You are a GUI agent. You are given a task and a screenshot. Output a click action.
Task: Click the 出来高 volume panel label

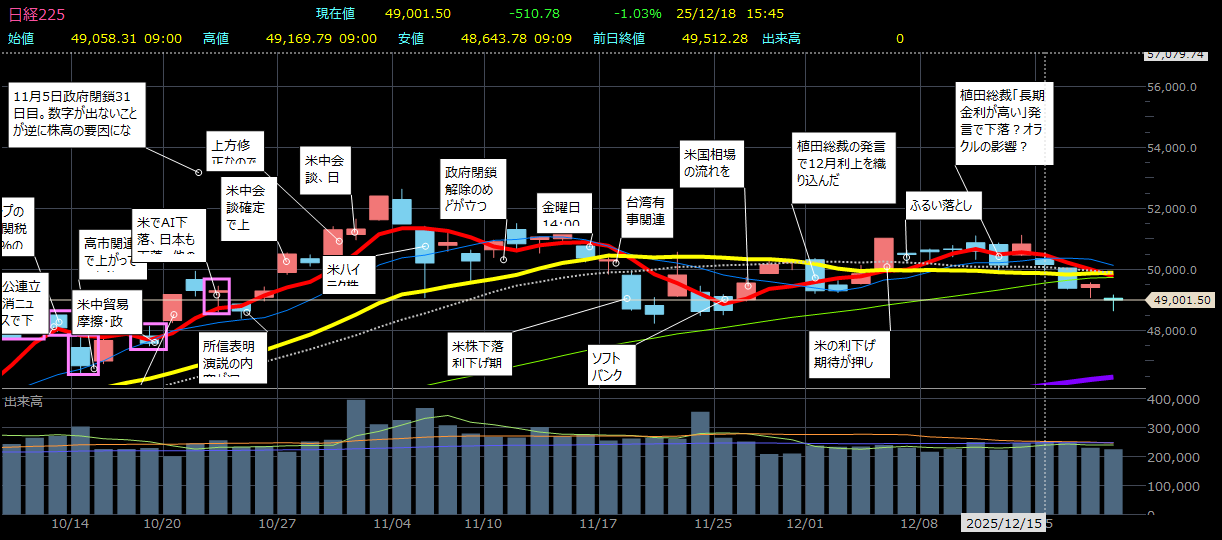click(x=24, y=401)
